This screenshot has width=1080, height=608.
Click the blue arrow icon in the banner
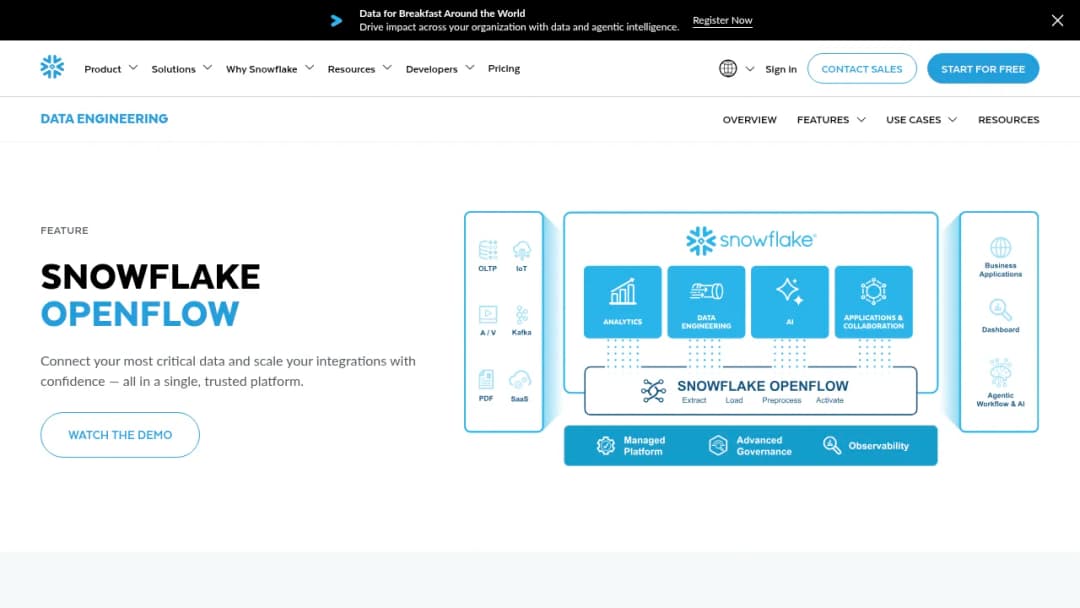[336, 21]
